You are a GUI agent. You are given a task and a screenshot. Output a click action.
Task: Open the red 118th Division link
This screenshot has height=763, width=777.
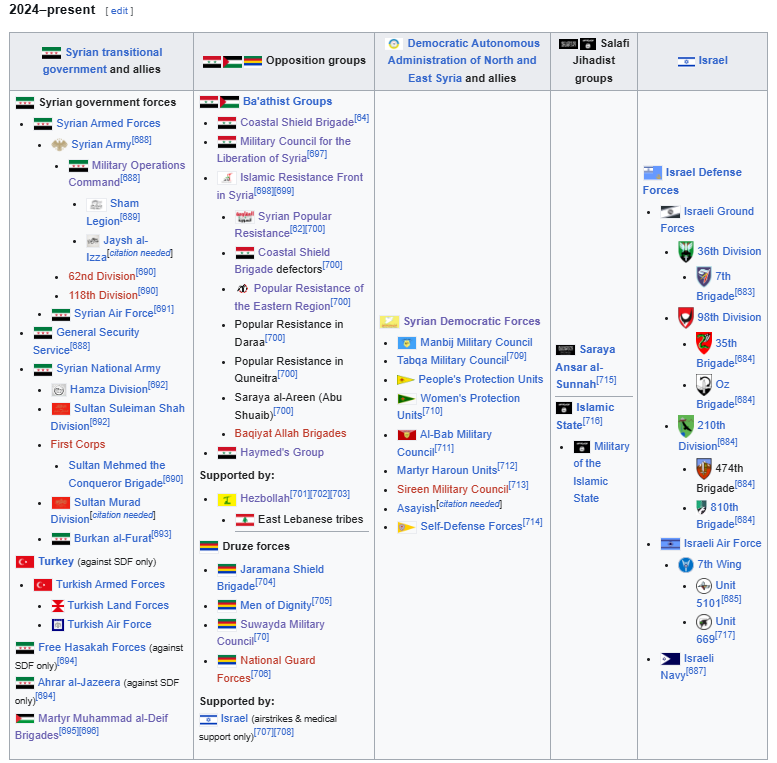pos(103,295)
